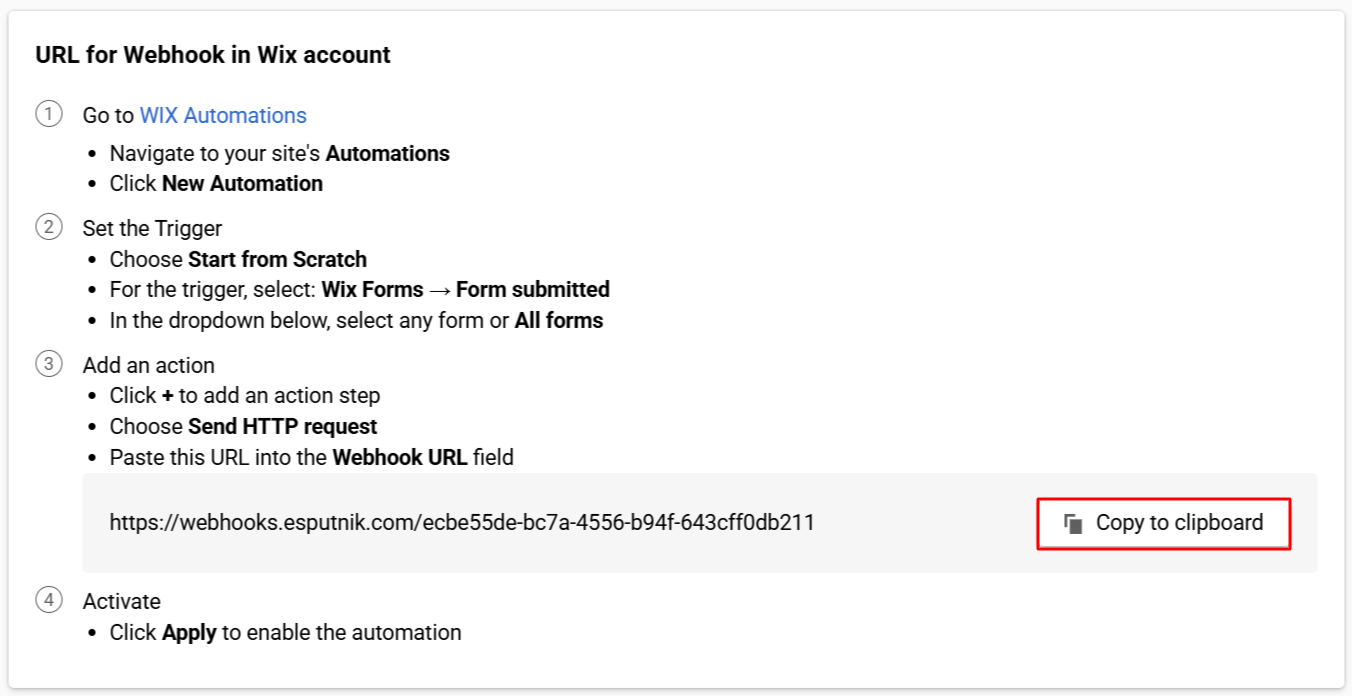Screen dimensions: 1352x696
Task: Click the copy icon beside the clipboard label
Action: (x=1074, y=524)
